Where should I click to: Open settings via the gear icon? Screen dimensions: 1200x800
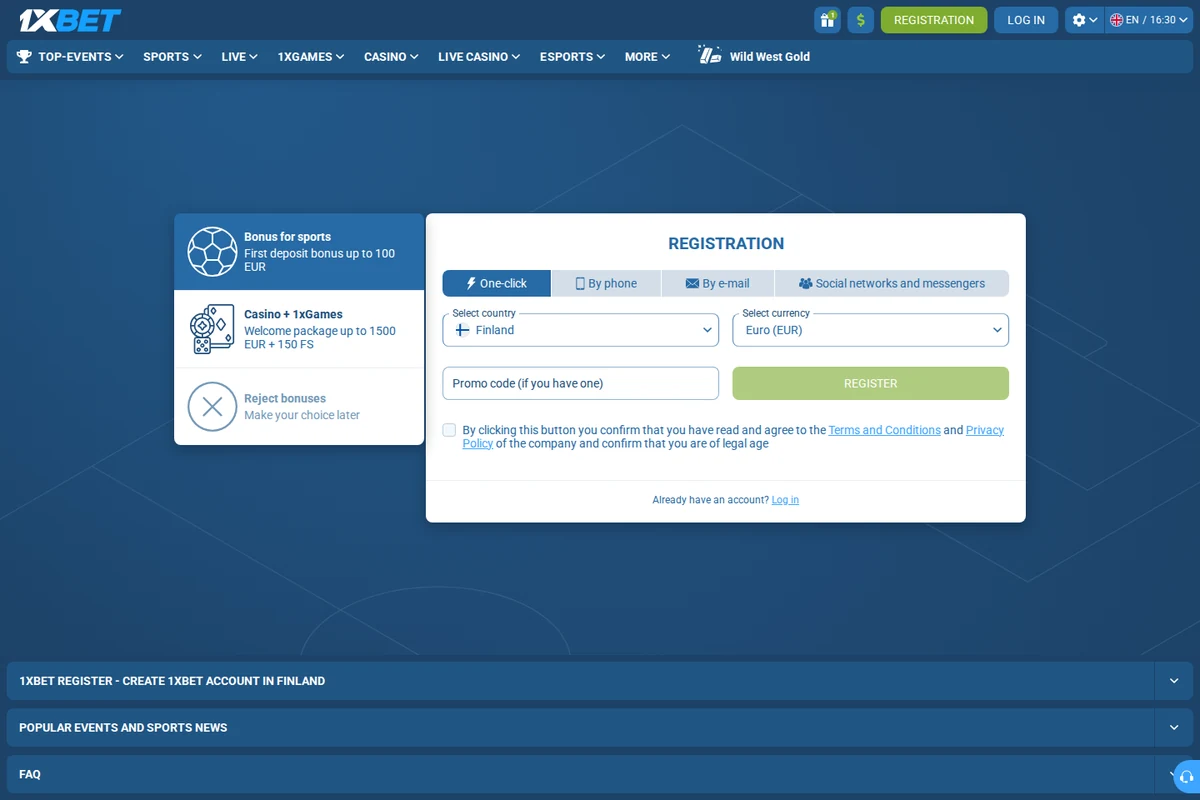(x=1084, y=20)
